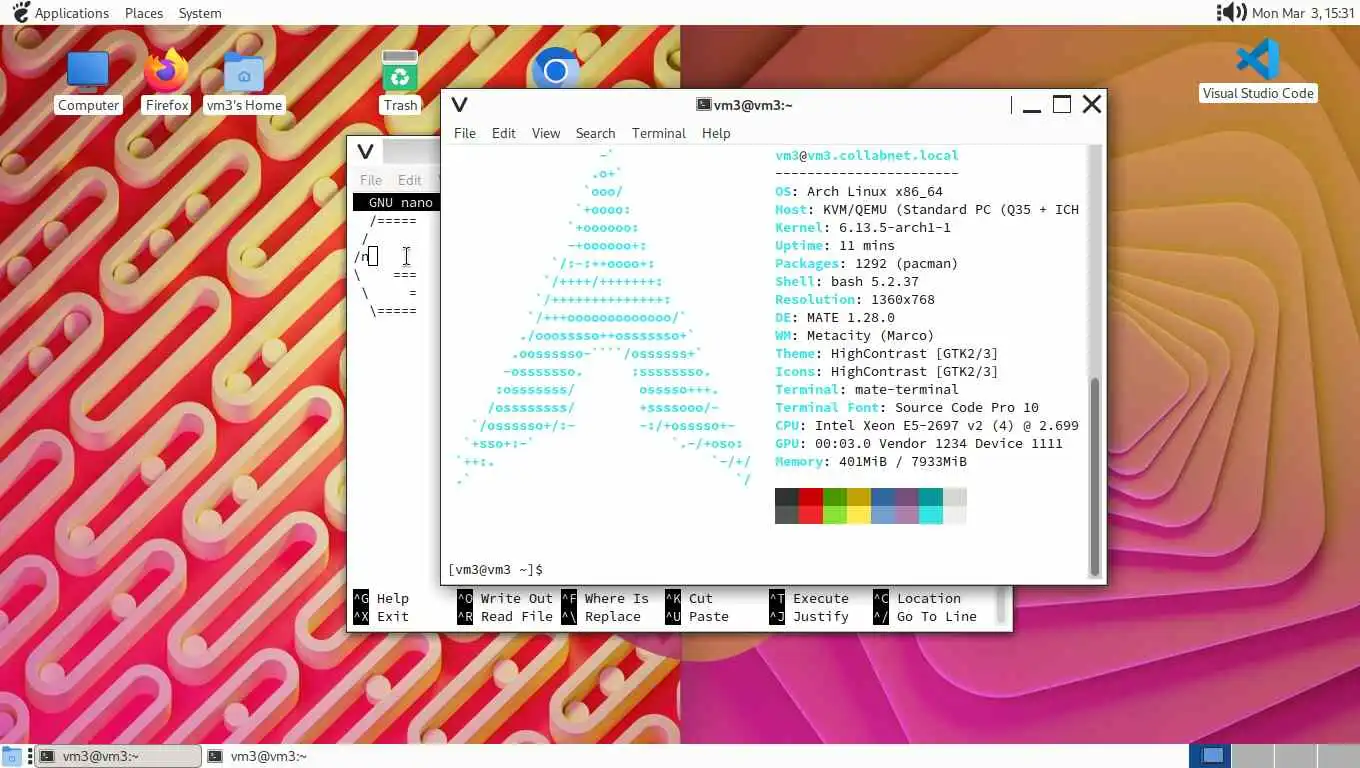The image size is (1360, 768).
Task: Click the front terminal window's V menu icon
Action: 459,104
